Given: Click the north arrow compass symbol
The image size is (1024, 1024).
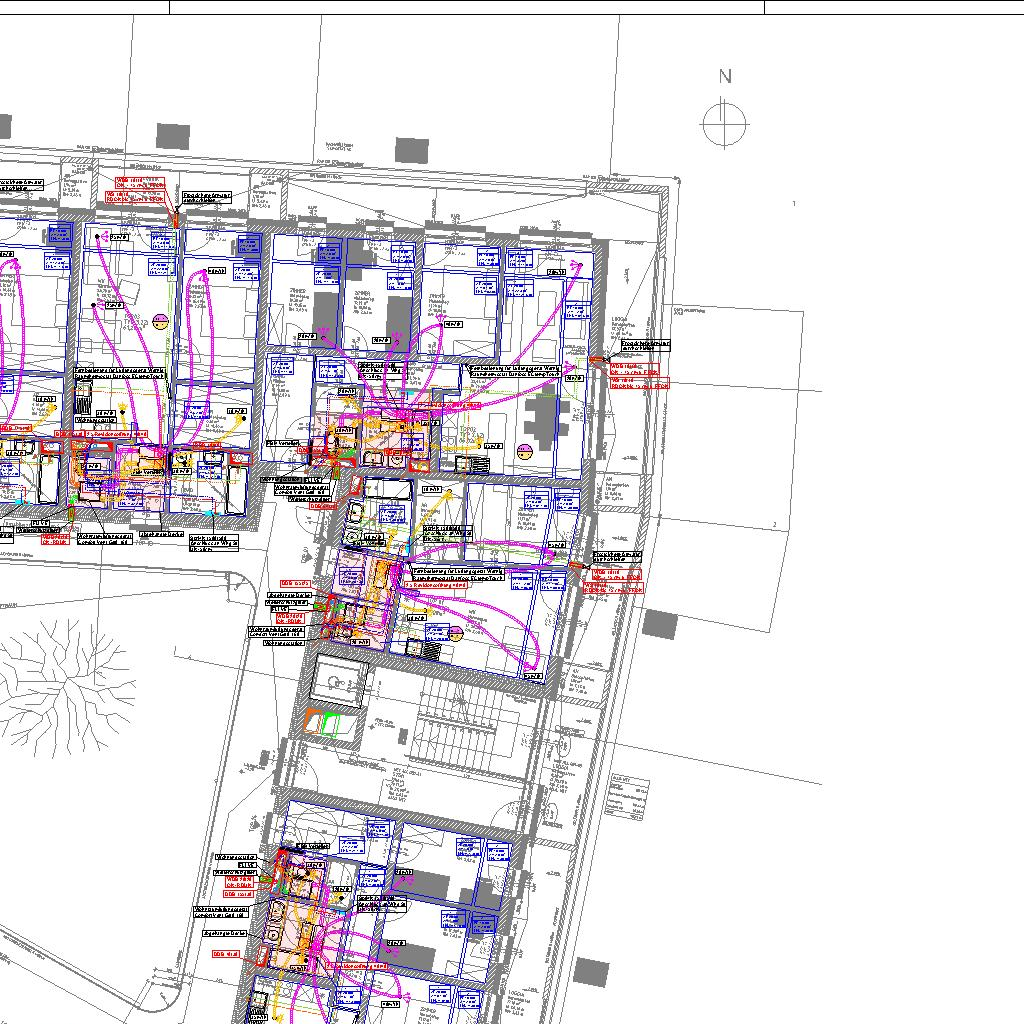Looking at the screenshot, I should [x=724, y=123].
